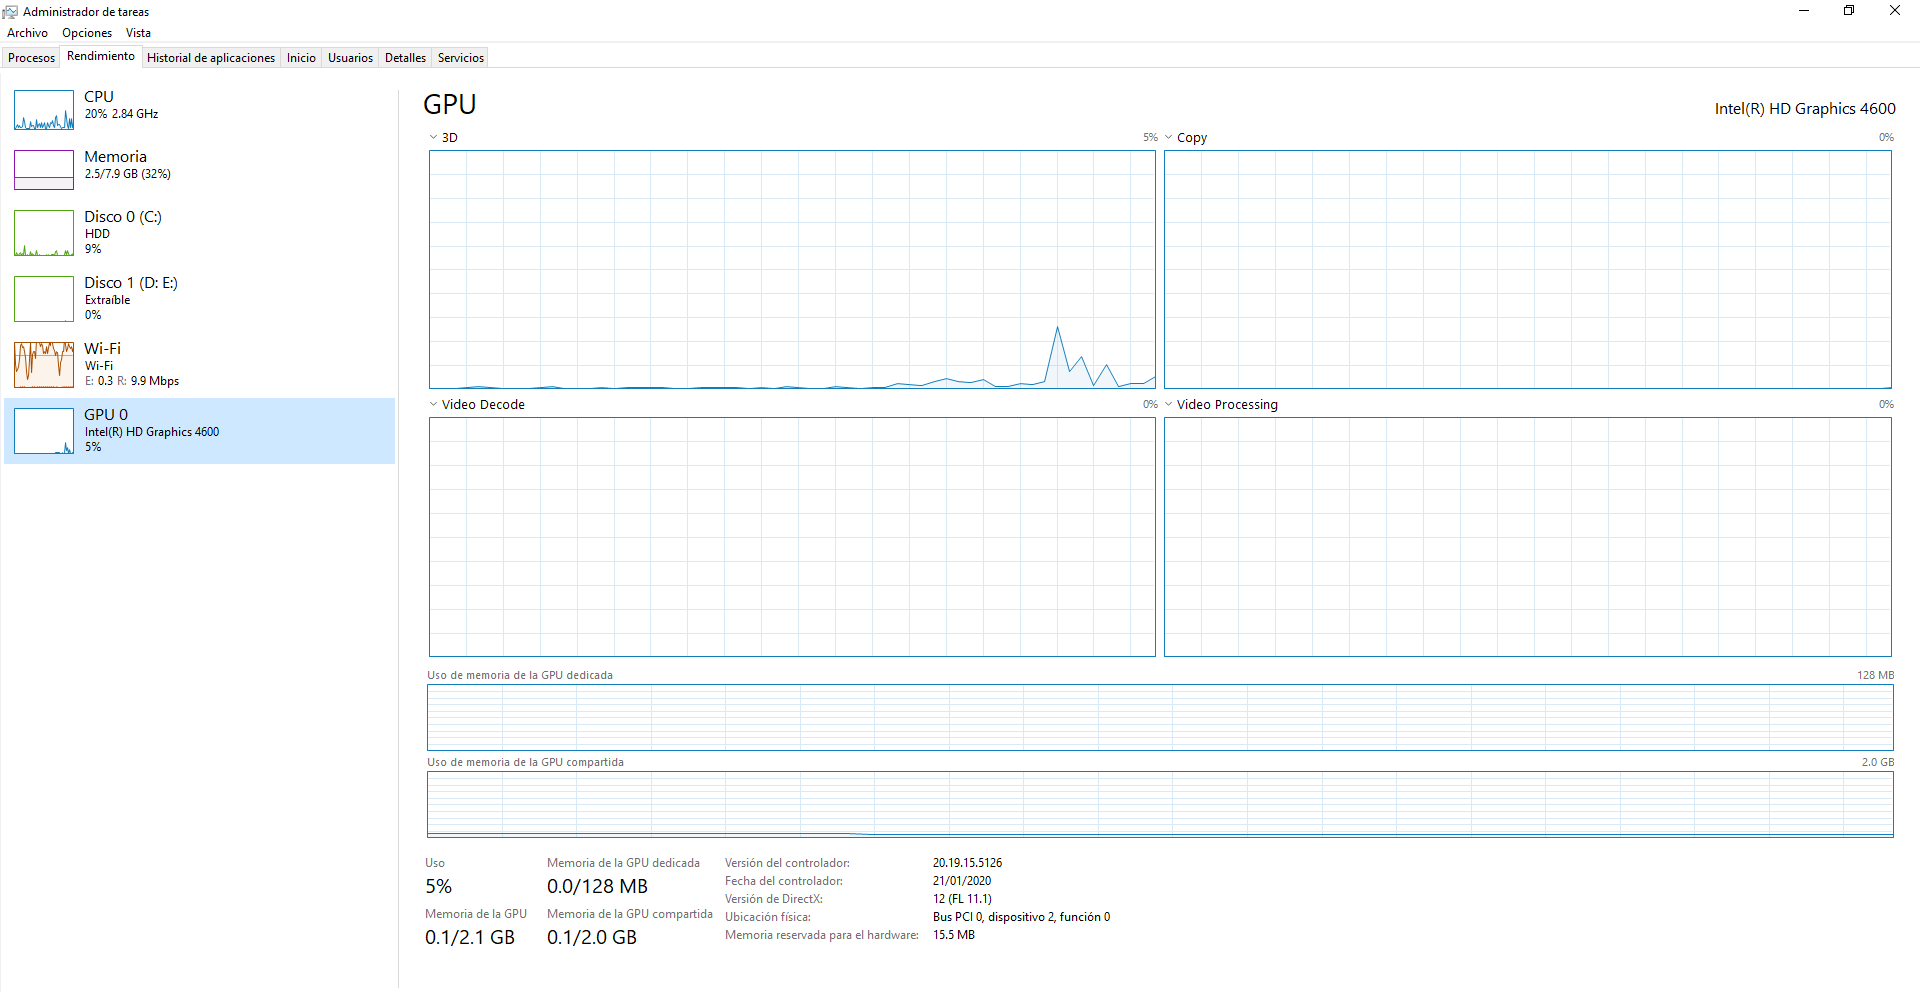Click the driver date 21/01/2020
This screenshot has height=997, width=1920.
point(962,881)
